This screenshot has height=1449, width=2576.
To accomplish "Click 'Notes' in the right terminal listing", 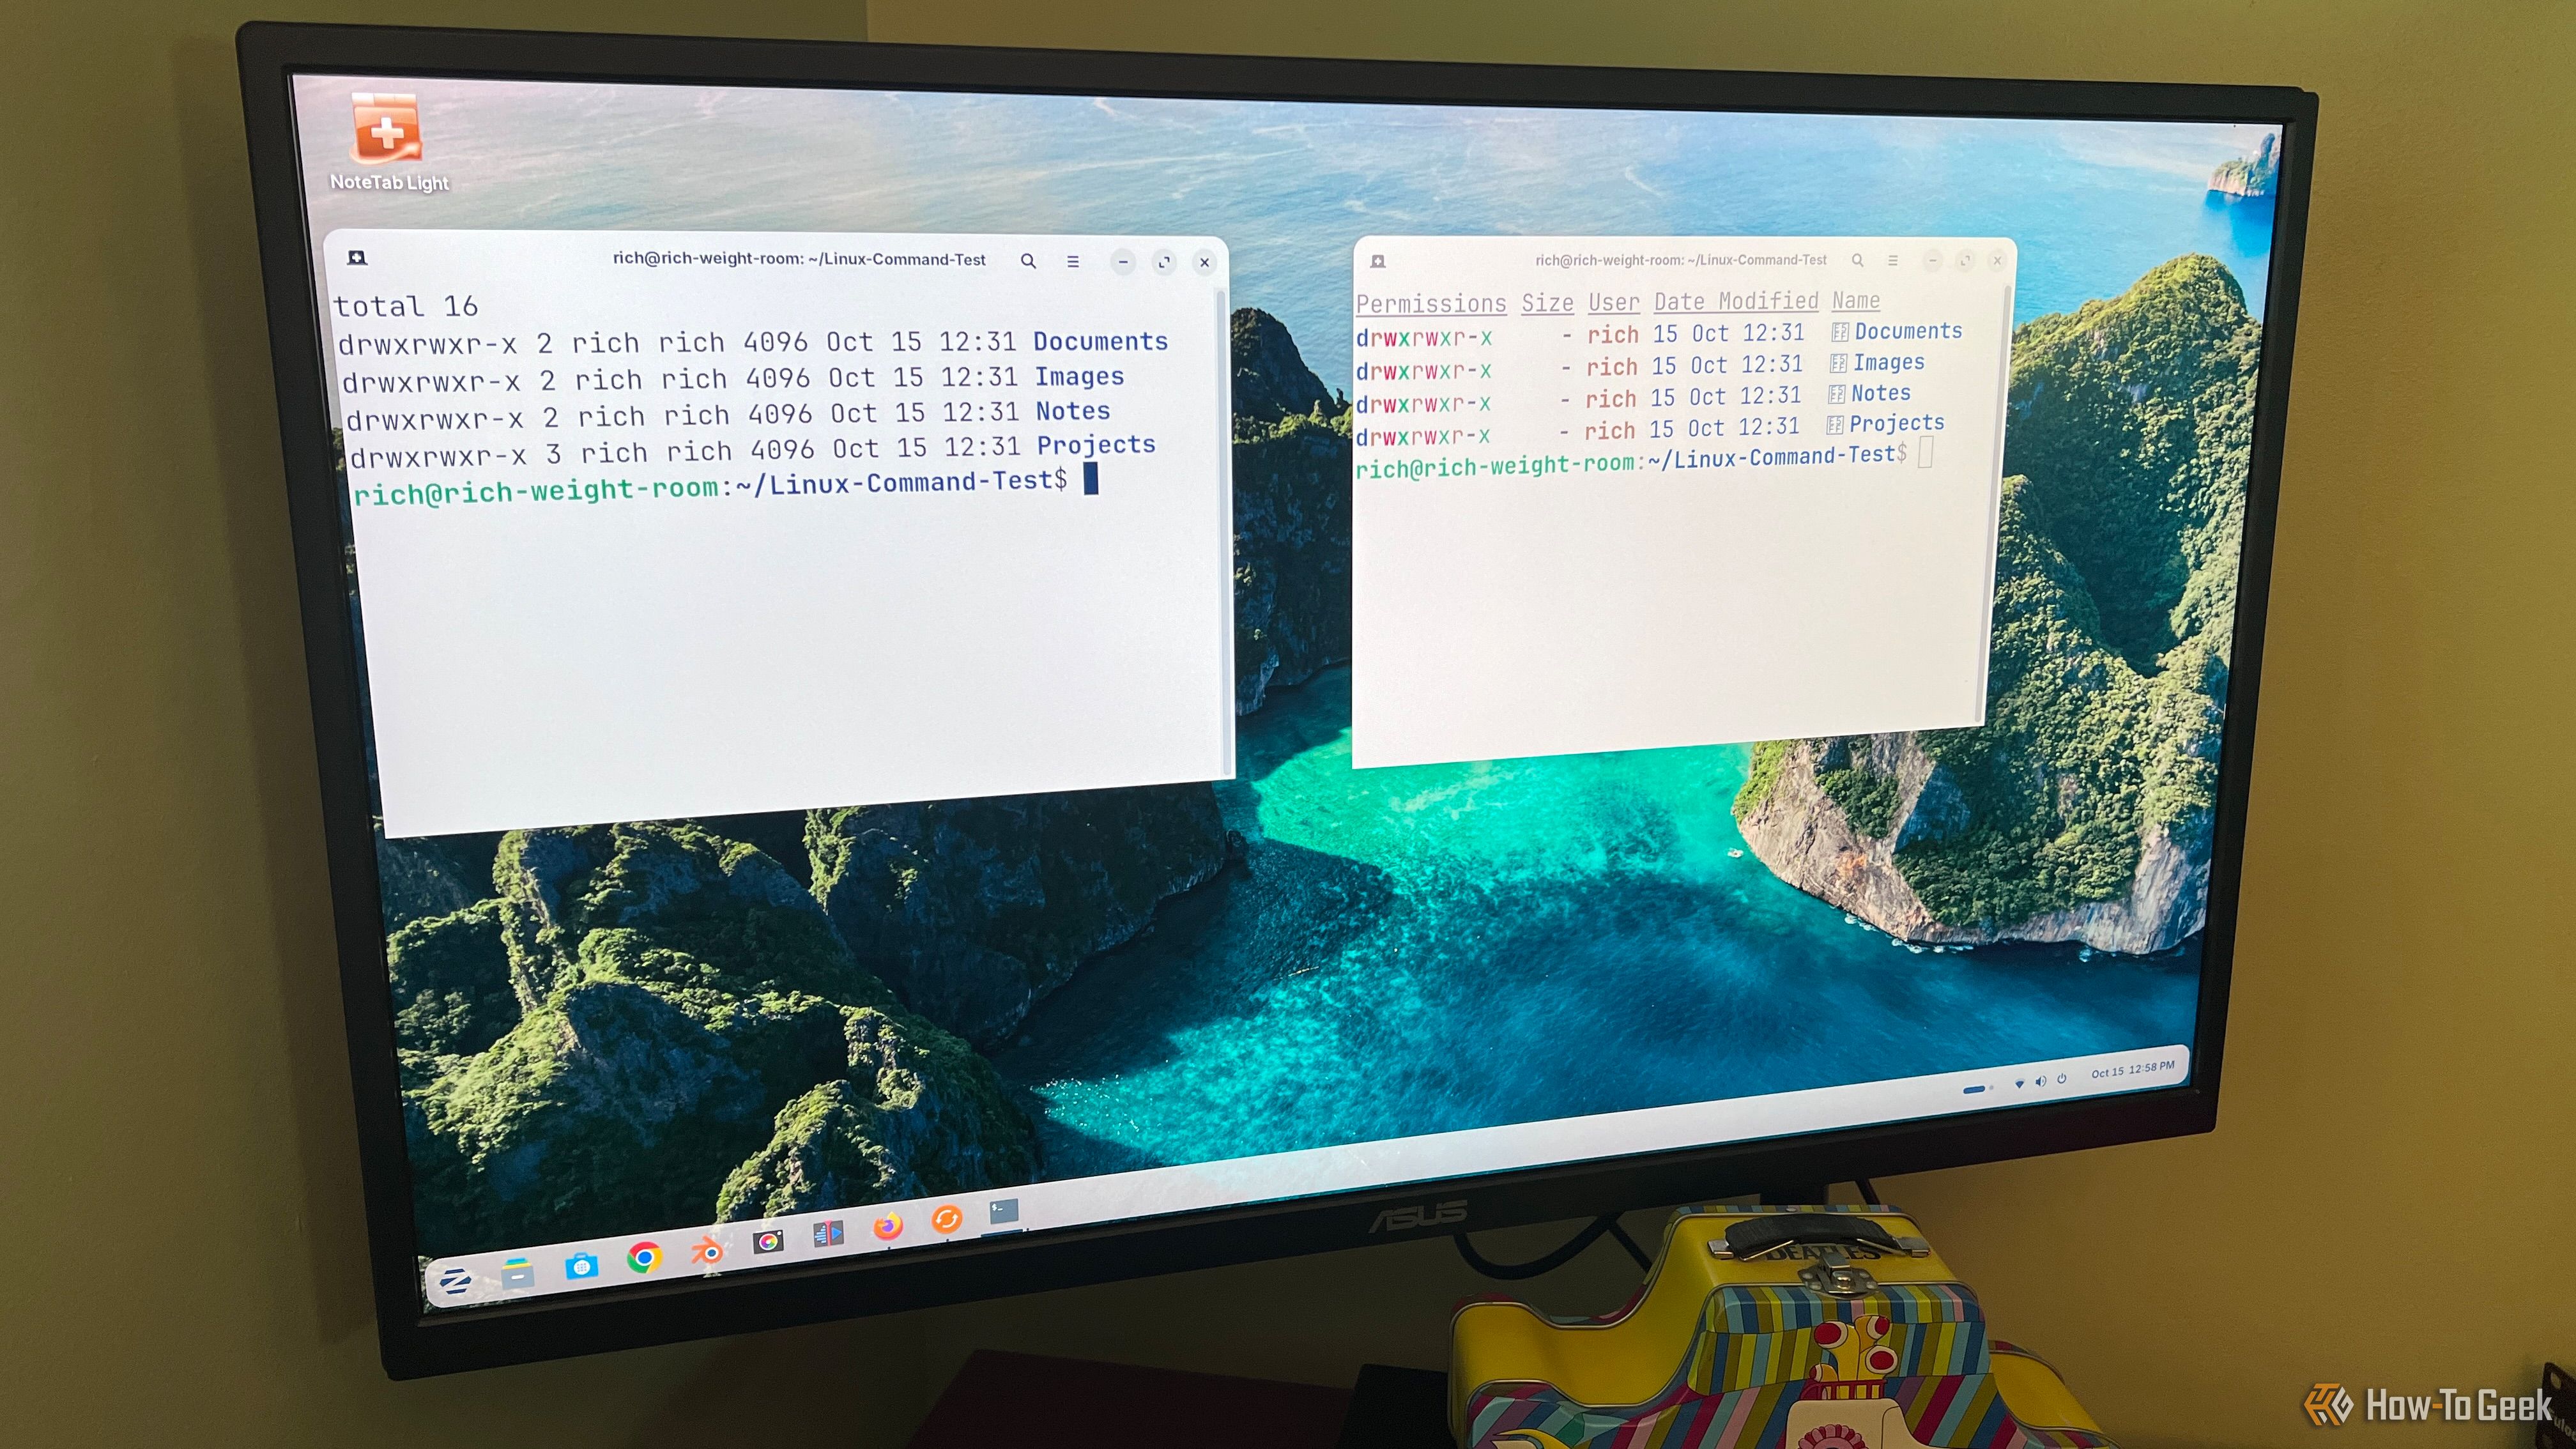I will [x=1880, y=393].
